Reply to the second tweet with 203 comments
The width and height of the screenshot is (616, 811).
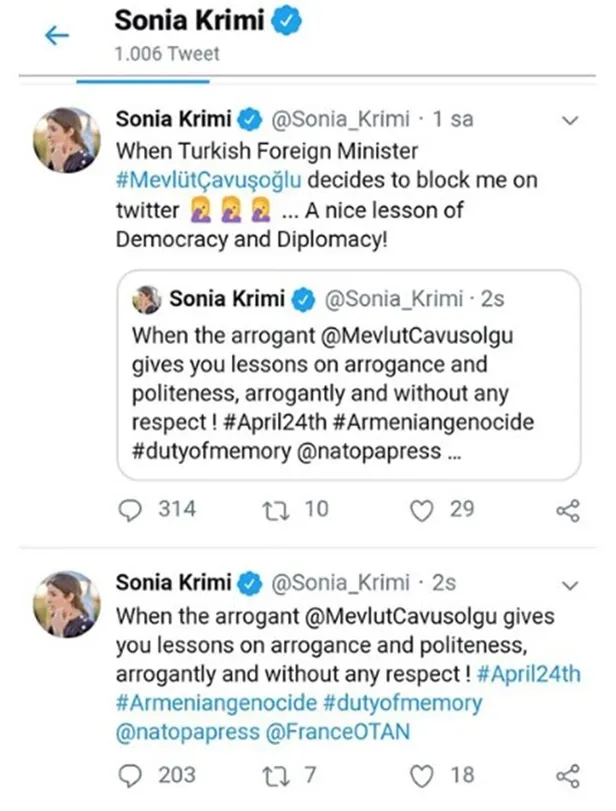(131, 775)
